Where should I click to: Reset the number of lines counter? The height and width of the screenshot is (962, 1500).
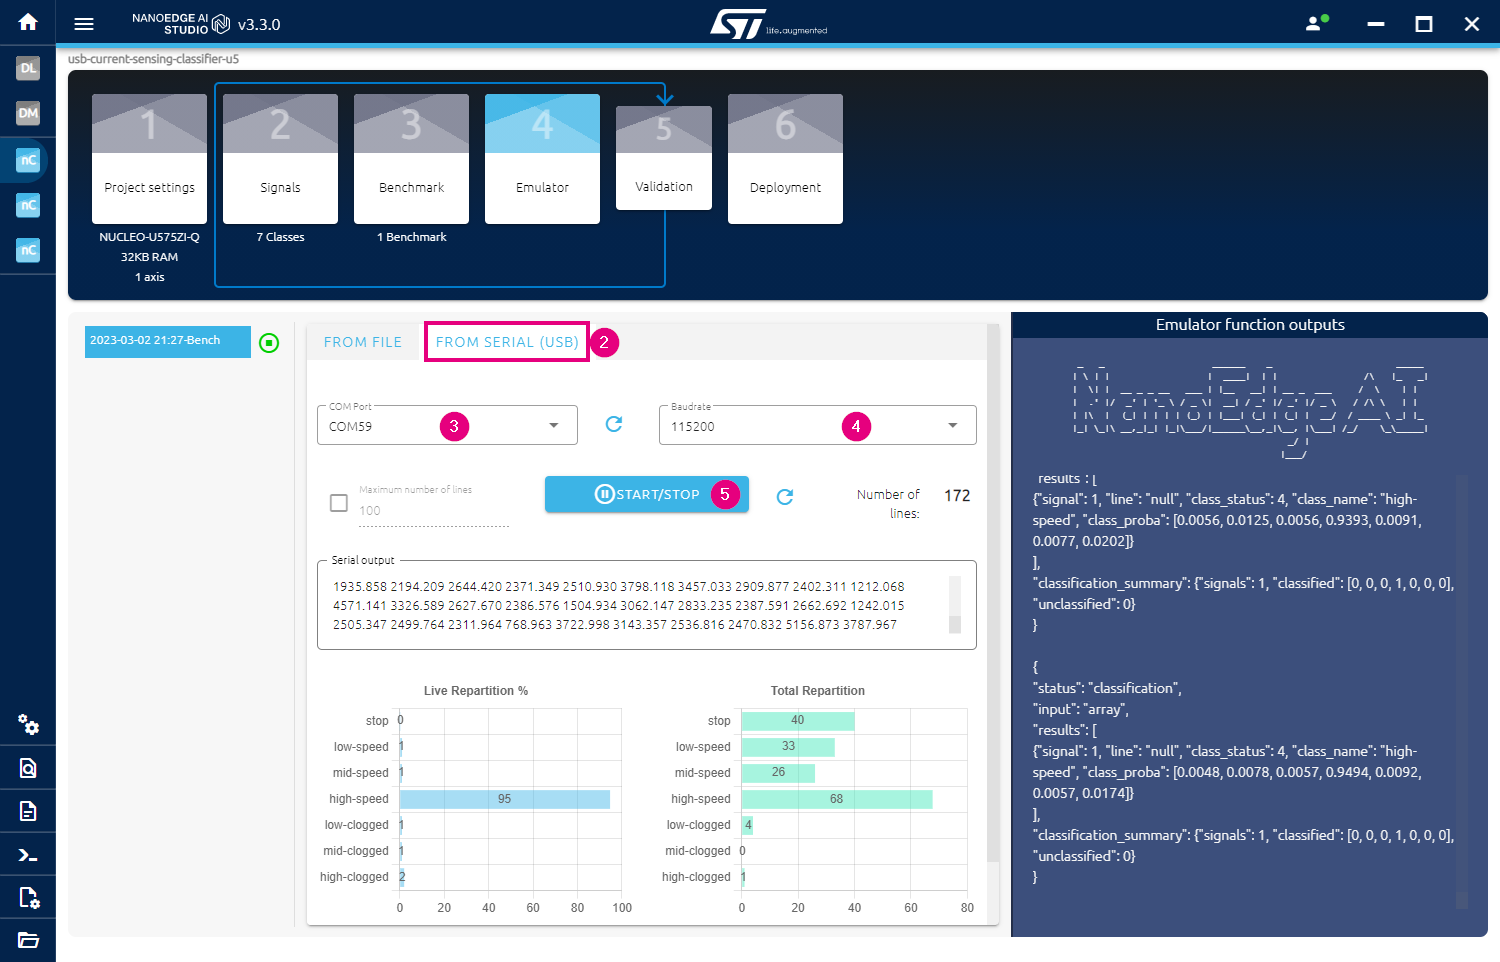[785, 496]
